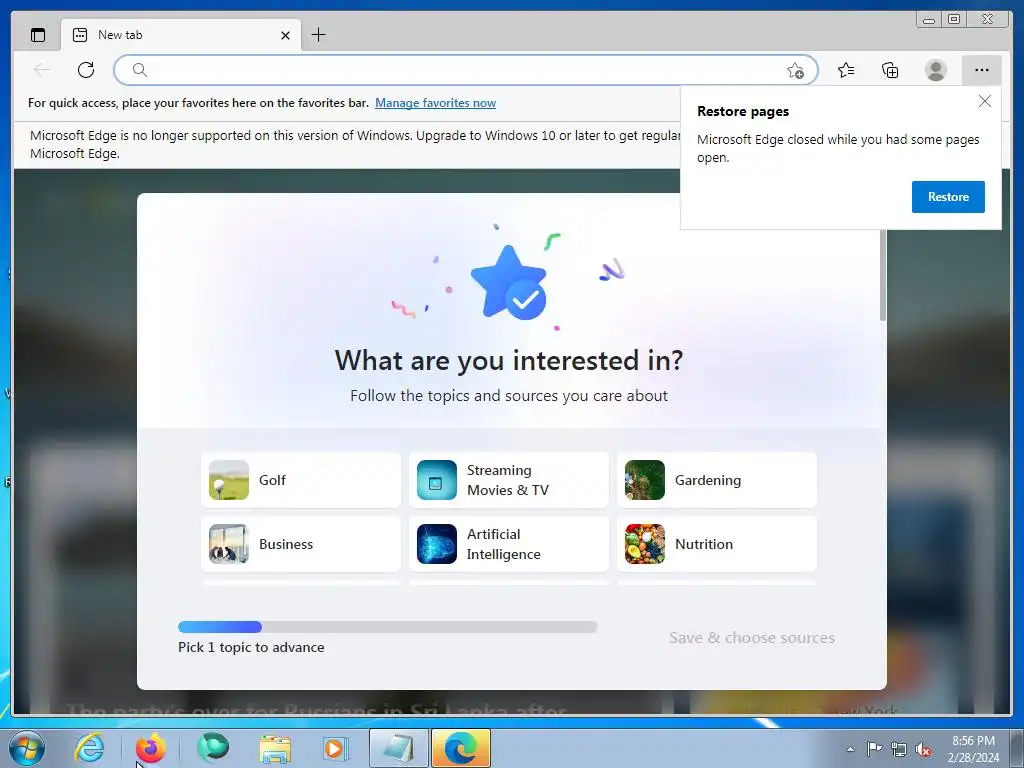The image size is (1024, 768).
Task: Open the profile account icon
Action: click(936, 70)
